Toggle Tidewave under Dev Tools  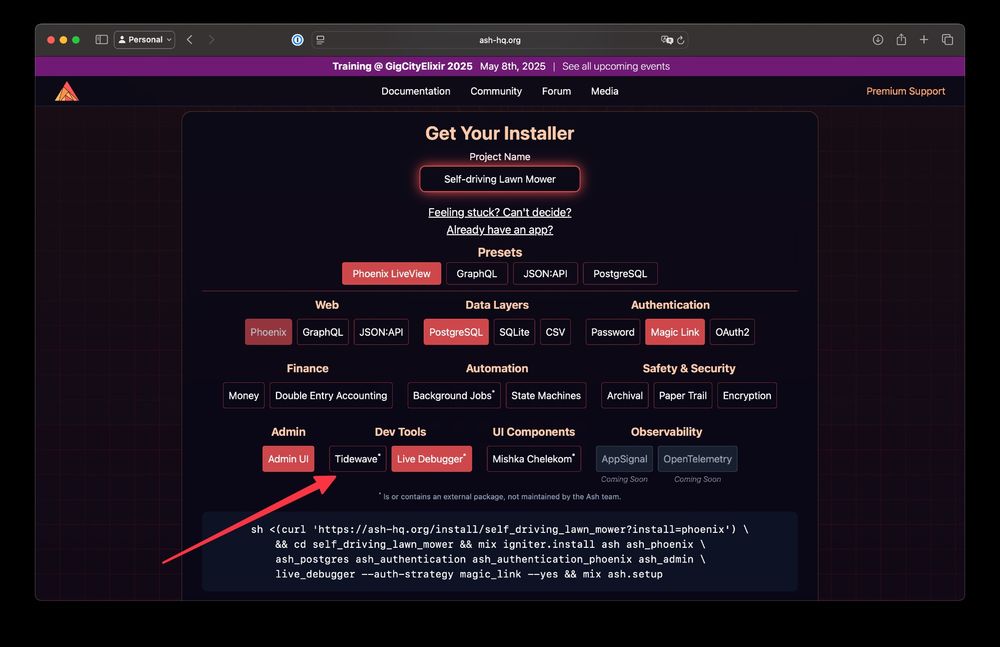[x=358, y=459]
